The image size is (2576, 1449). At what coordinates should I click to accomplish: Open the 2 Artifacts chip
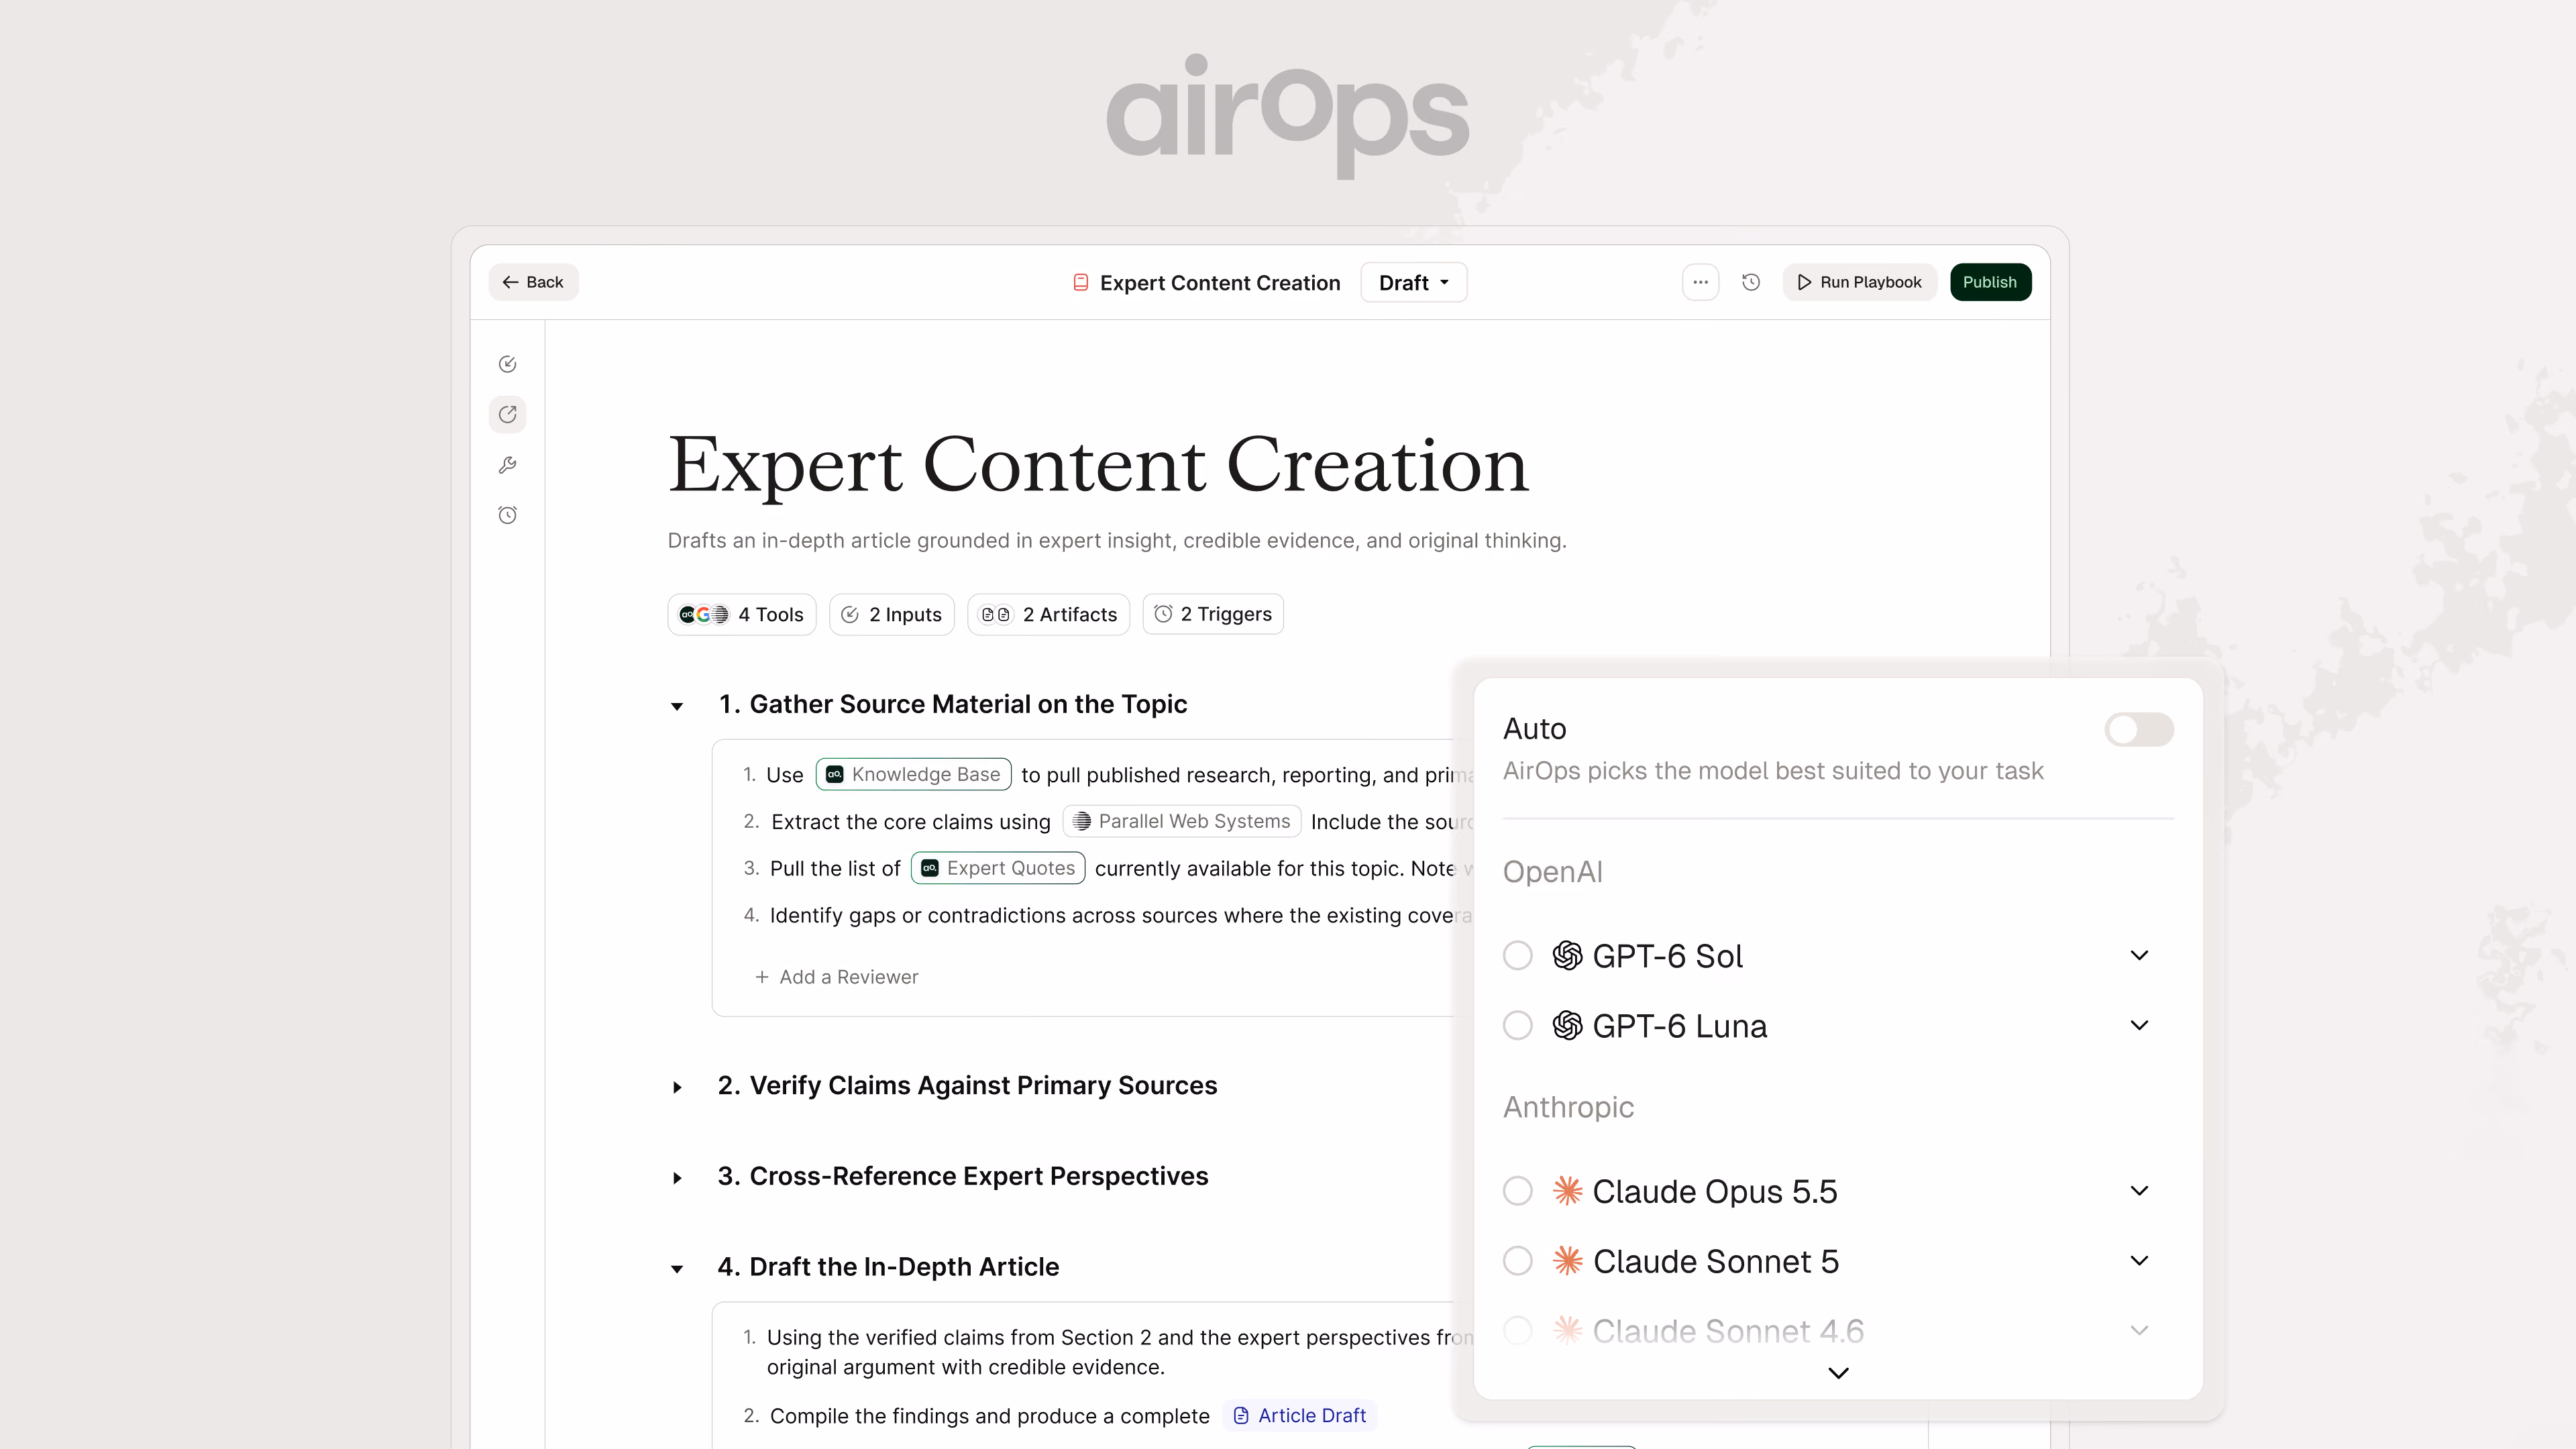[1048, 614]
